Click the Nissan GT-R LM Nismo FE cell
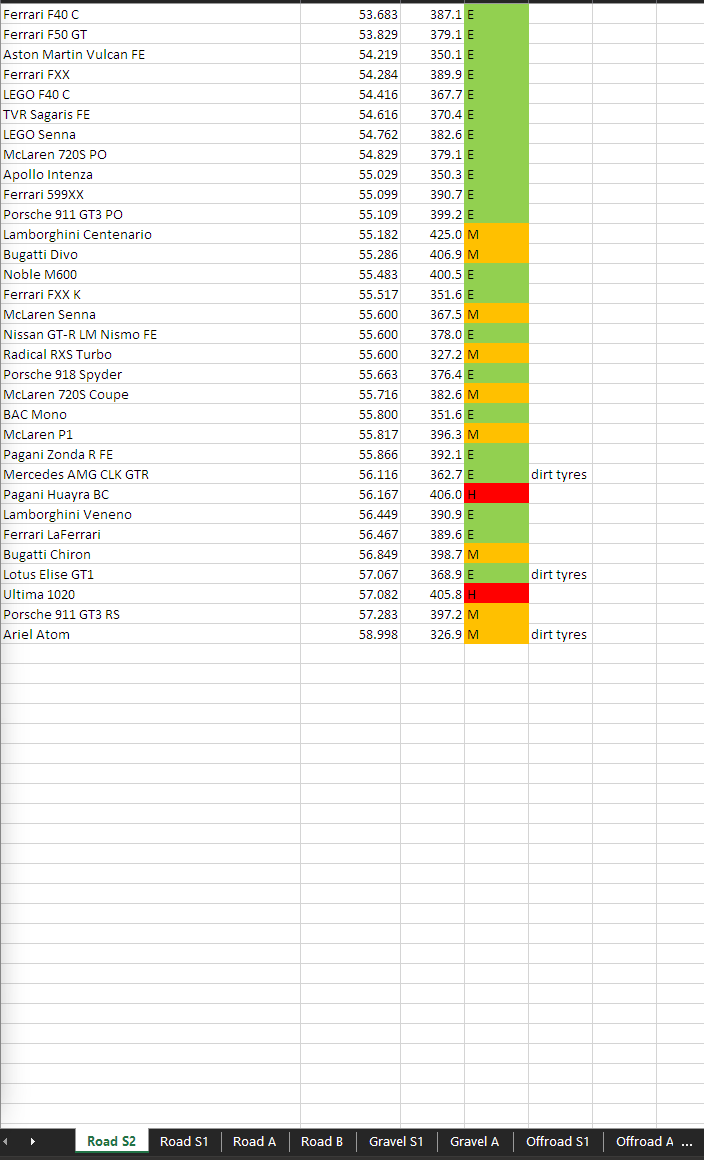 [151, 334]
